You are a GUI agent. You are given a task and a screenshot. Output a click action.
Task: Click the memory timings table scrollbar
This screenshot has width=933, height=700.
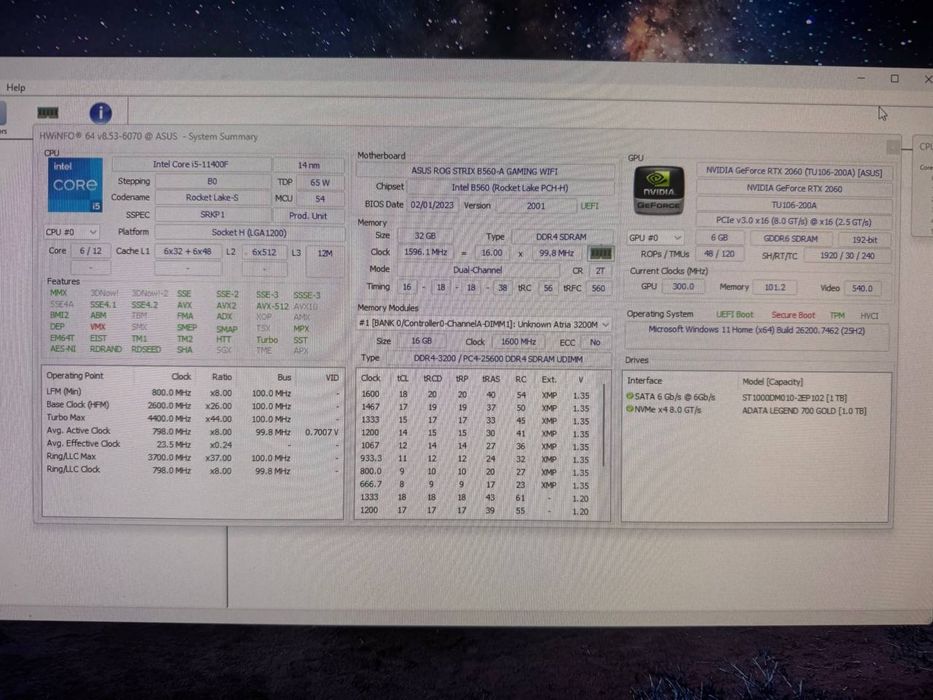[x=604, y=426]
